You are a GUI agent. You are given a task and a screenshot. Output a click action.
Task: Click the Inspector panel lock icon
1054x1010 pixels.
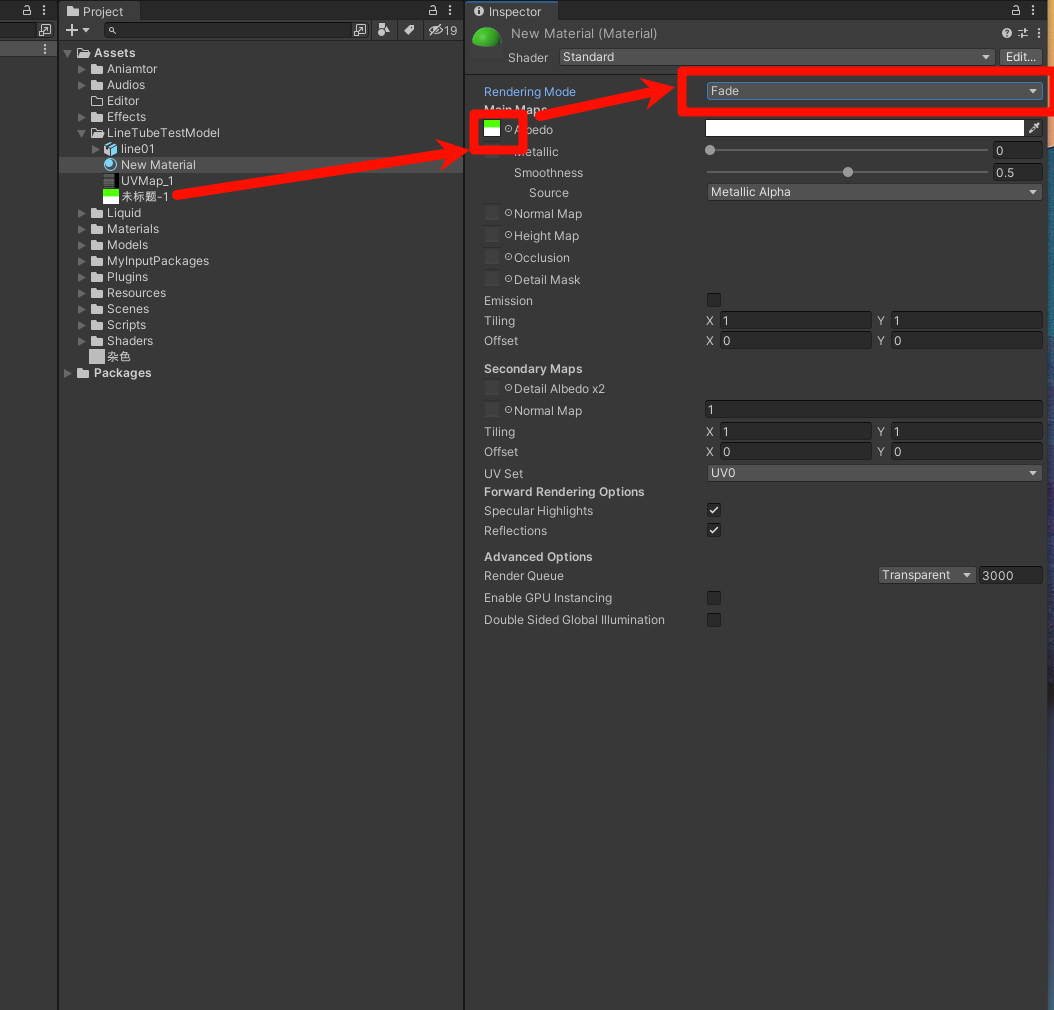click(x=1017, y=10)
